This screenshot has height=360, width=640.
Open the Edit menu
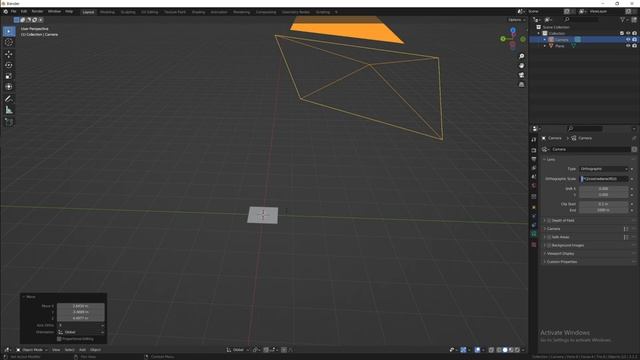point(24,11)
